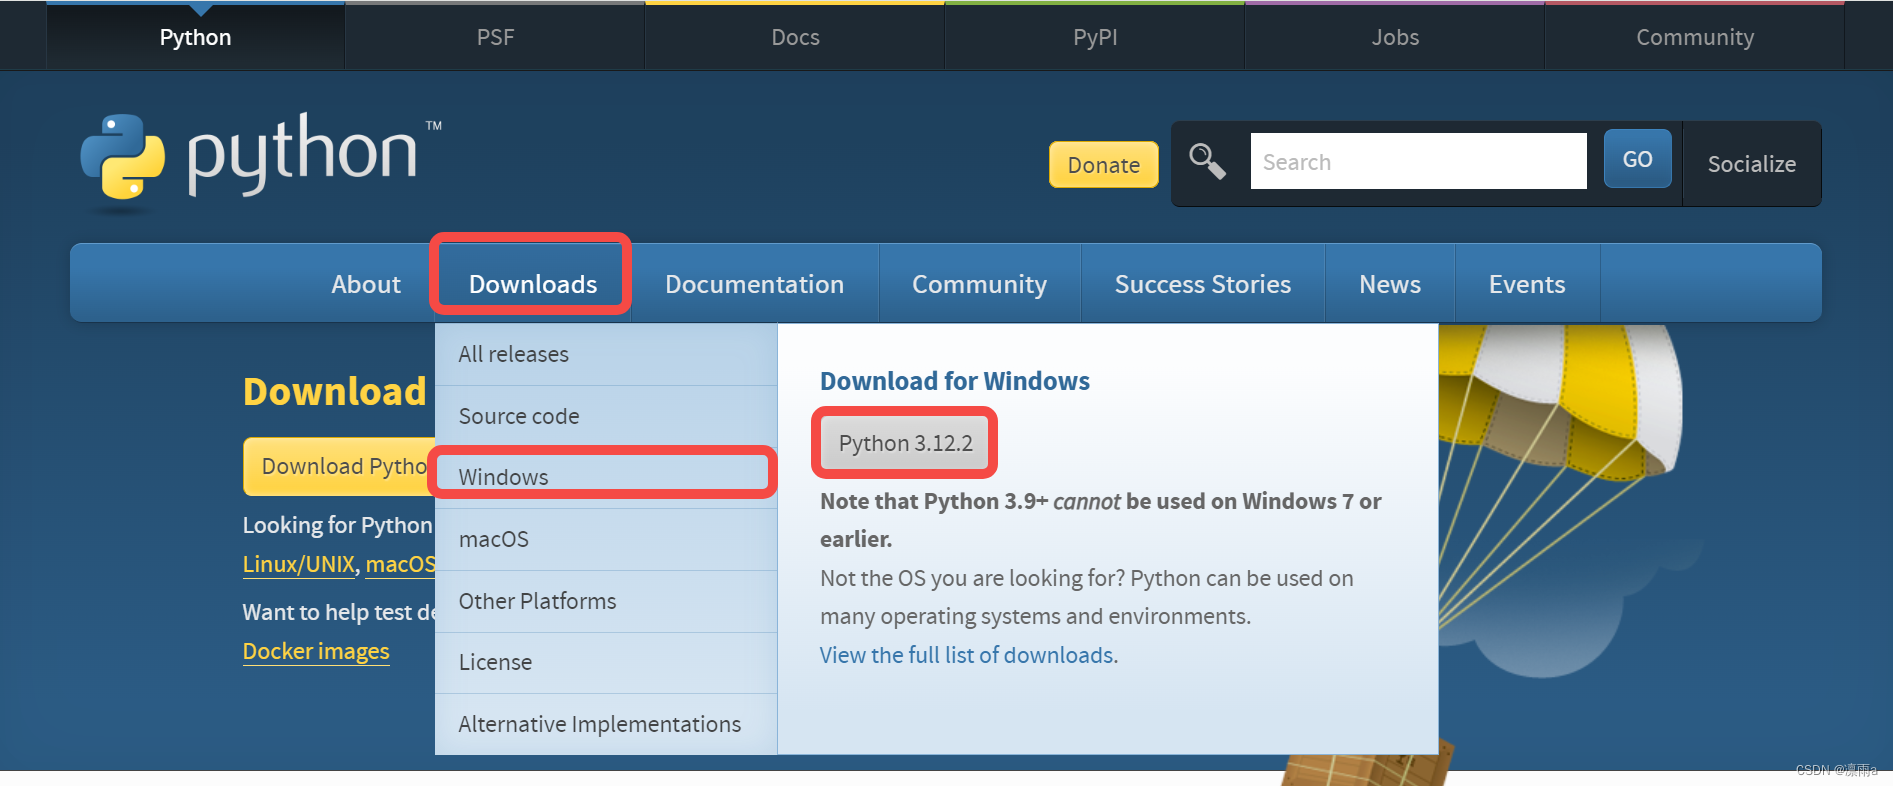Open View the full list of downloads link
The image size is (1893, 786).
[x=966, y=655]
